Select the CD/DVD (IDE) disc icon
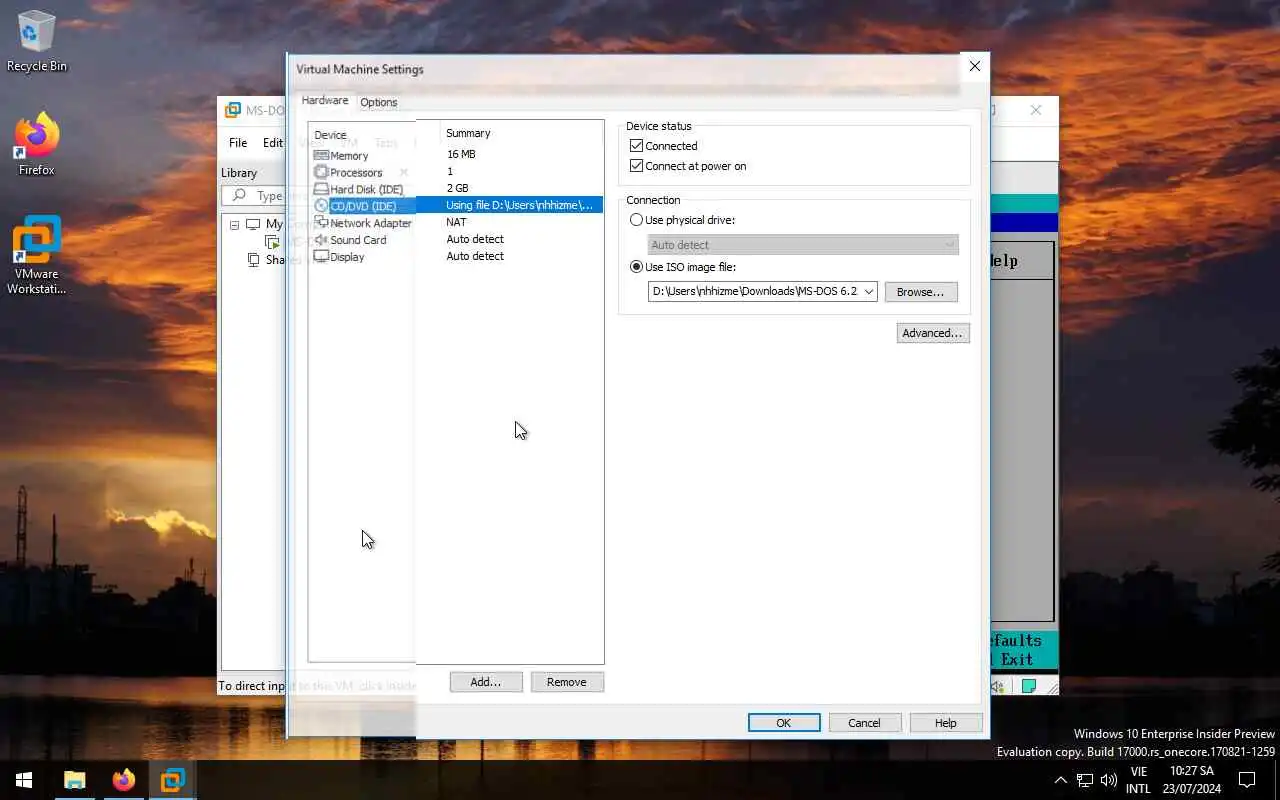 pos(321,206)
